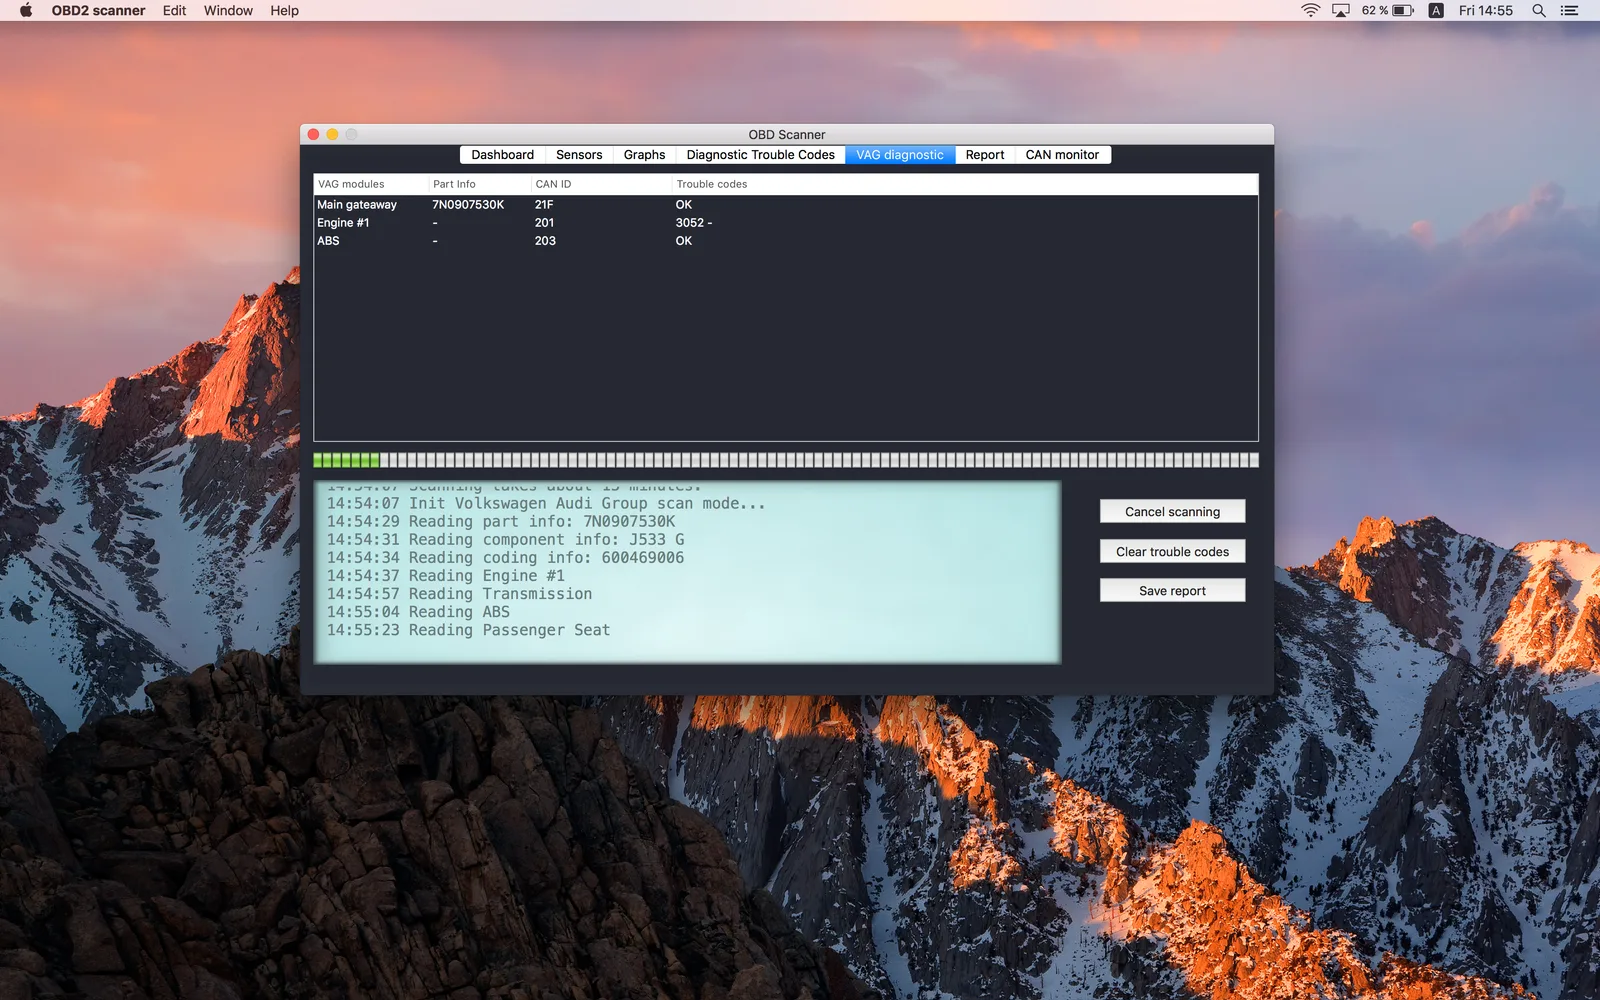Switch to the Sensors tab
Viewport: 1600px width, 1000px height.
click(x=579, y=155)
